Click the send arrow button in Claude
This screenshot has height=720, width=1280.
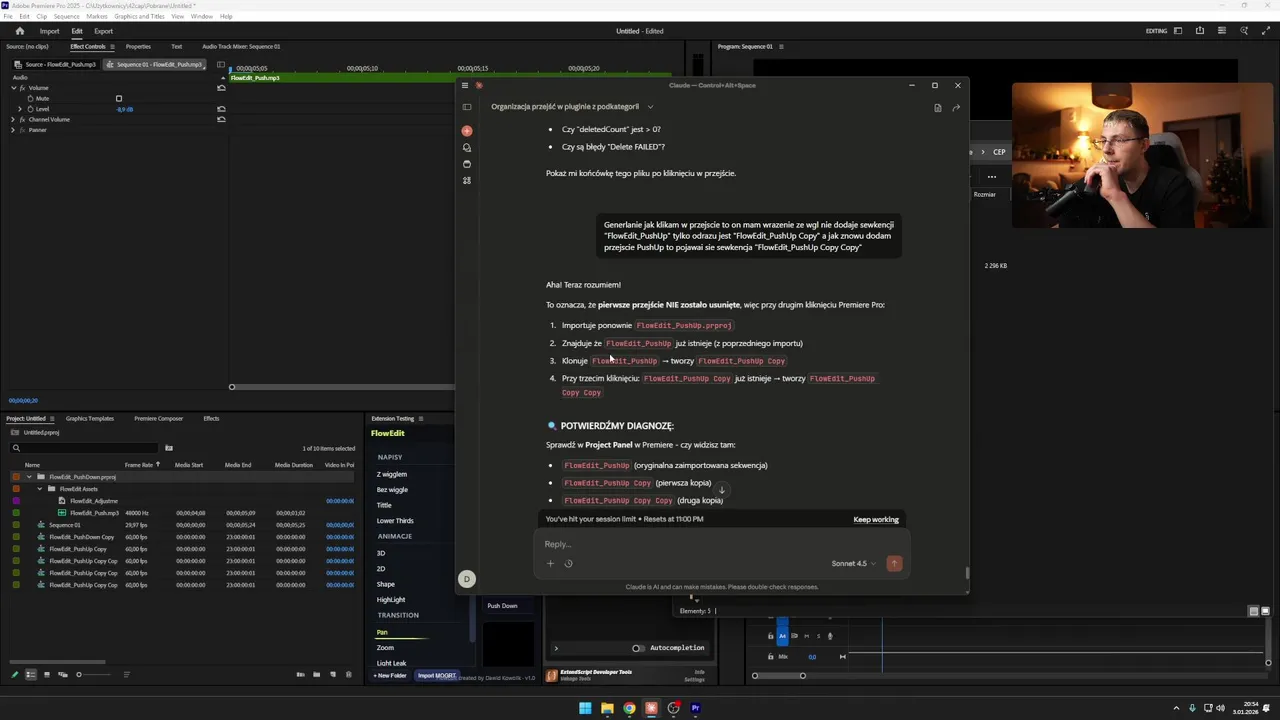point(894,563)
